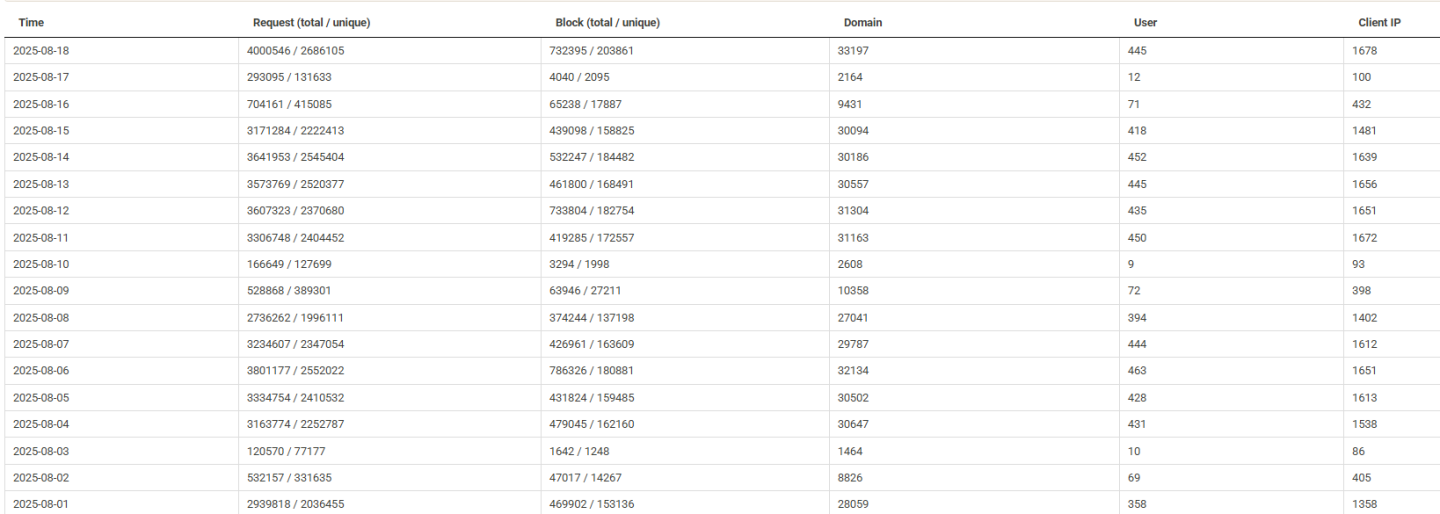Select domain count 1464
1440x514 pixels.
(x=850, y=451)
